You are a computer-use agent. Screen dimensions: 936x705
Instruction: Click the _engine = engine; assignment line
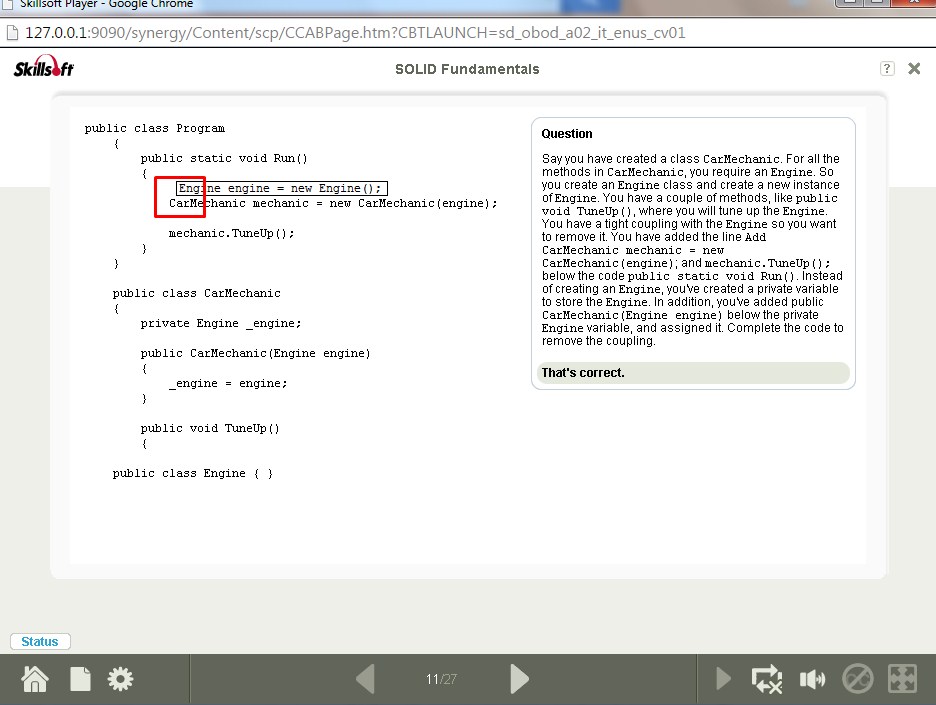point(228,383)
